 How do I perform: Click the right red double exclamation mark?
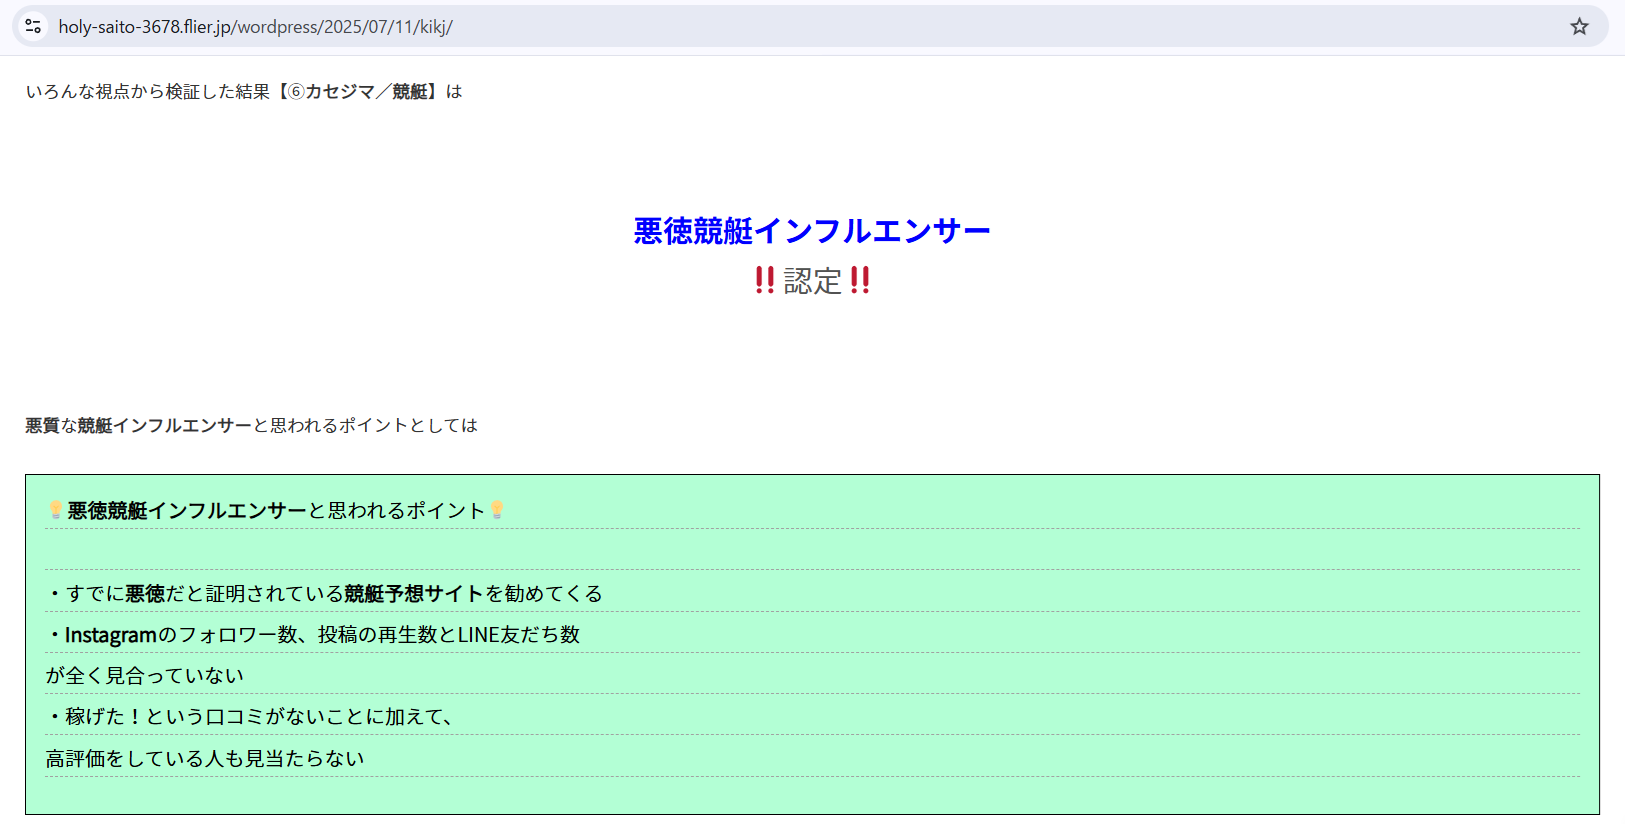(x=860, y=280)
